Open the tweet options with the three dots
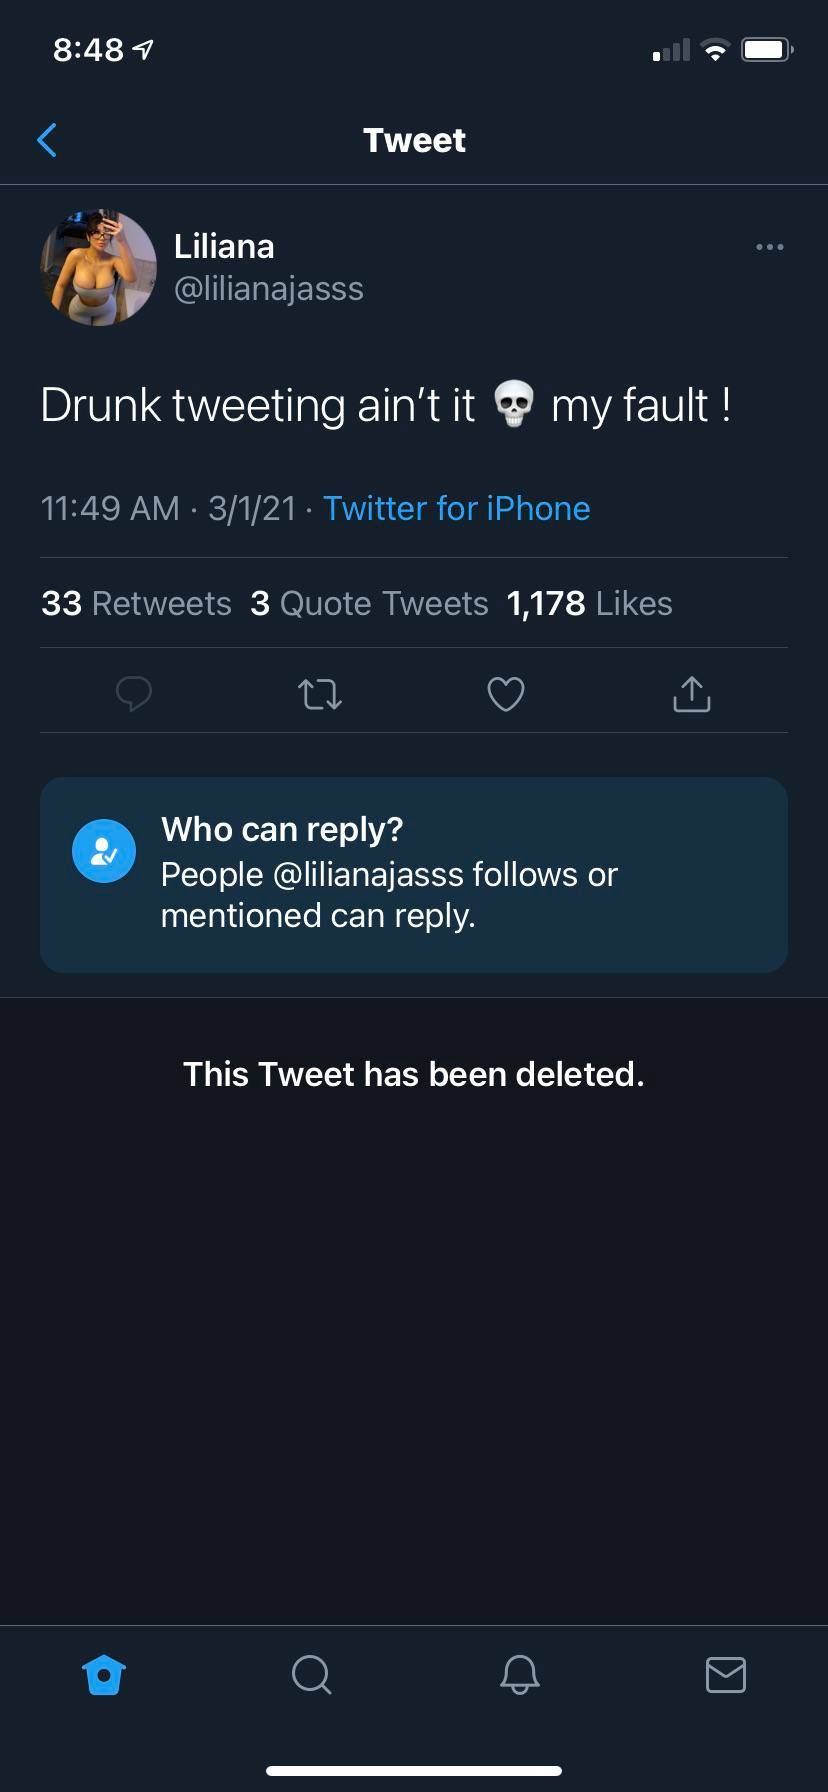Image resolution: width=828 pixels, height=1792 pixels. tap(769, 247)
